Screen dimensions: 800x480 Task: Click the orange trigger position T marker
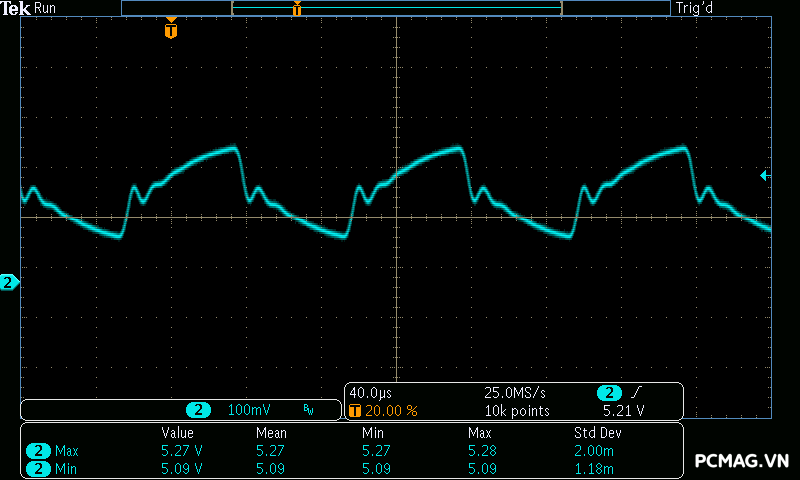[x=171, y=30]
